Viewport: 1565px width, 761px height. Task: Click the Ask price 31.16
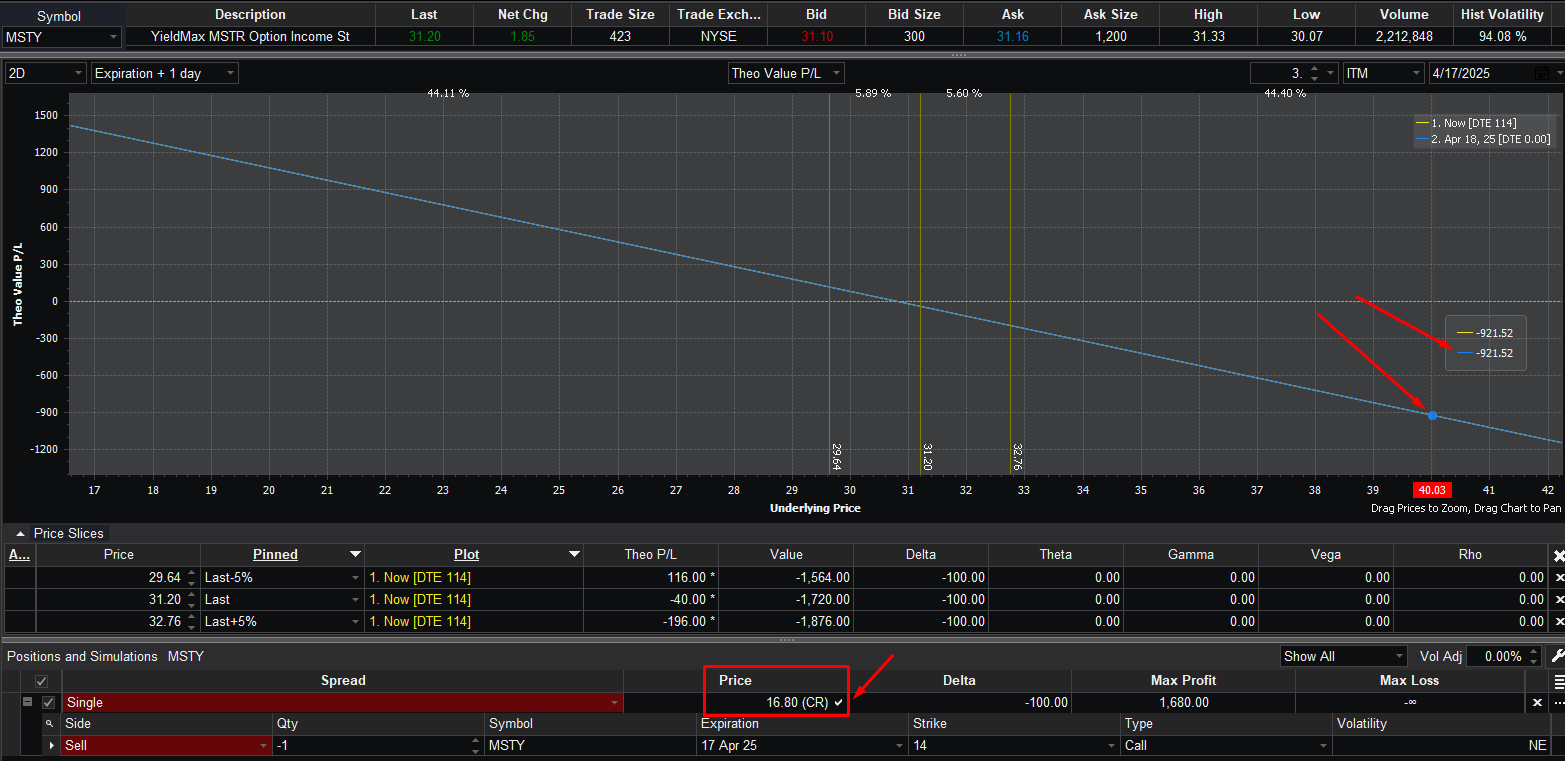click(x=1012, y=37)
